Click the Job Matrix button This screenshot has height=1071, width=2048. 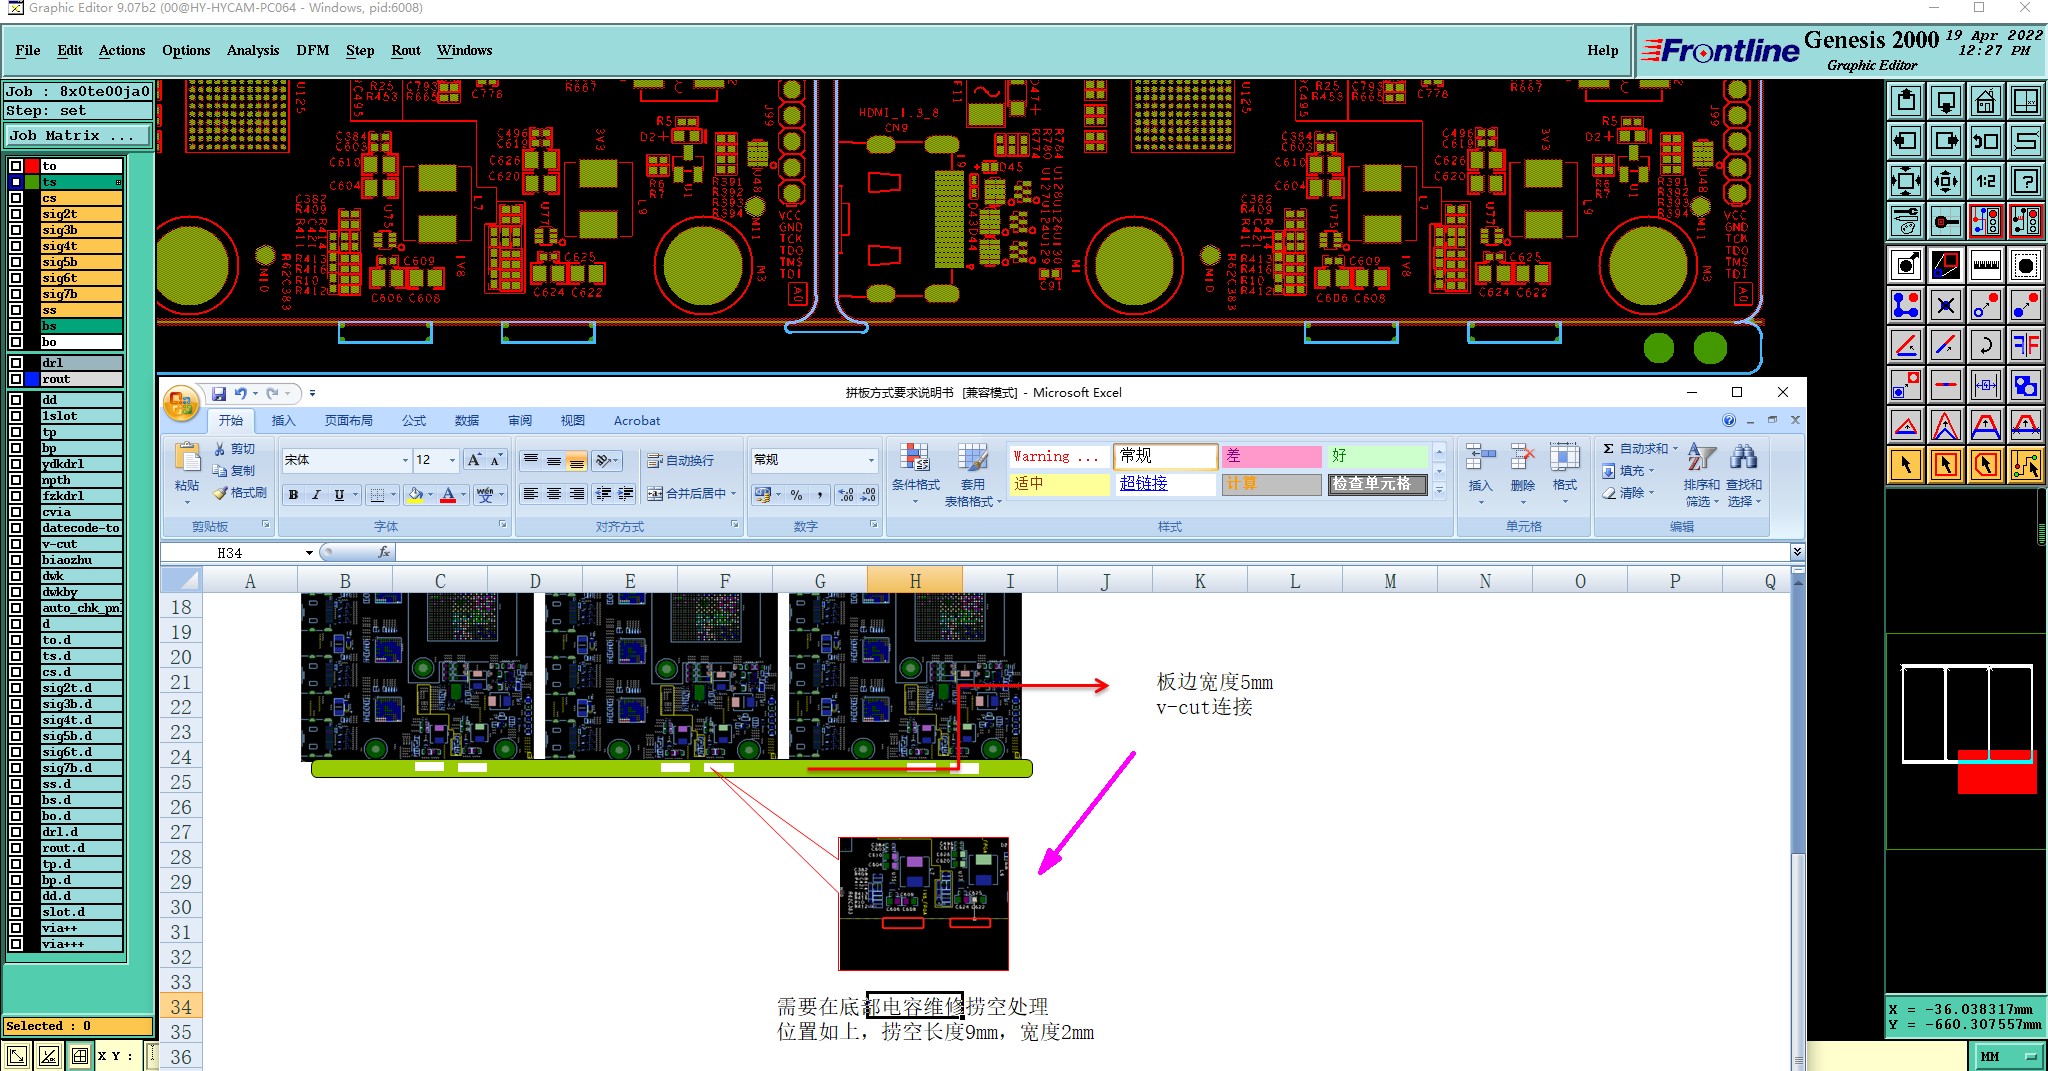click(78, 136)
